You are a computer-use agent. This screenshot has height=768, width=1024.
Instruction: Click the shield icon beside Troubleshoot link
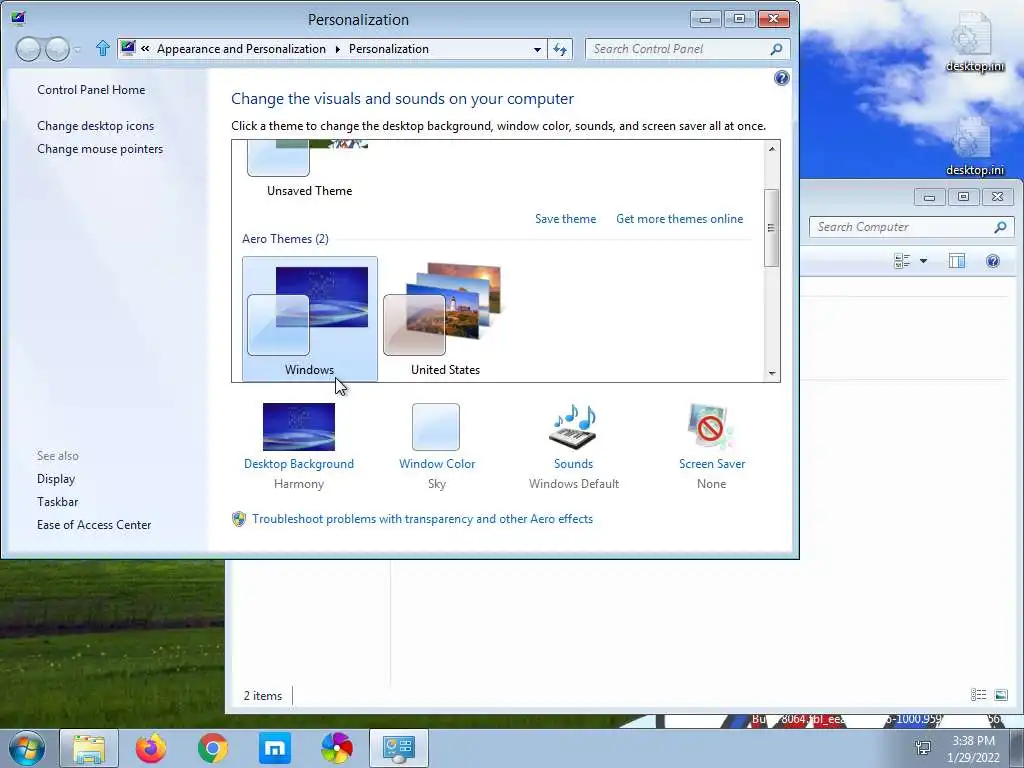point(239,519)
